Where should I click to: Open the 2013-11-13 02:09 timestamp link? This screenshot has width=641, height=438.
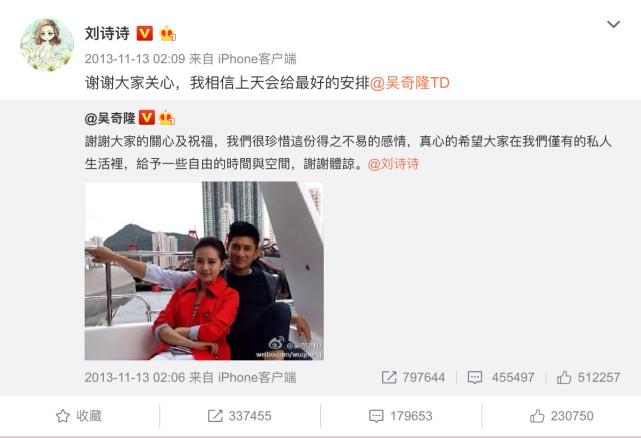pyautogui.click(x=135, y=59)
